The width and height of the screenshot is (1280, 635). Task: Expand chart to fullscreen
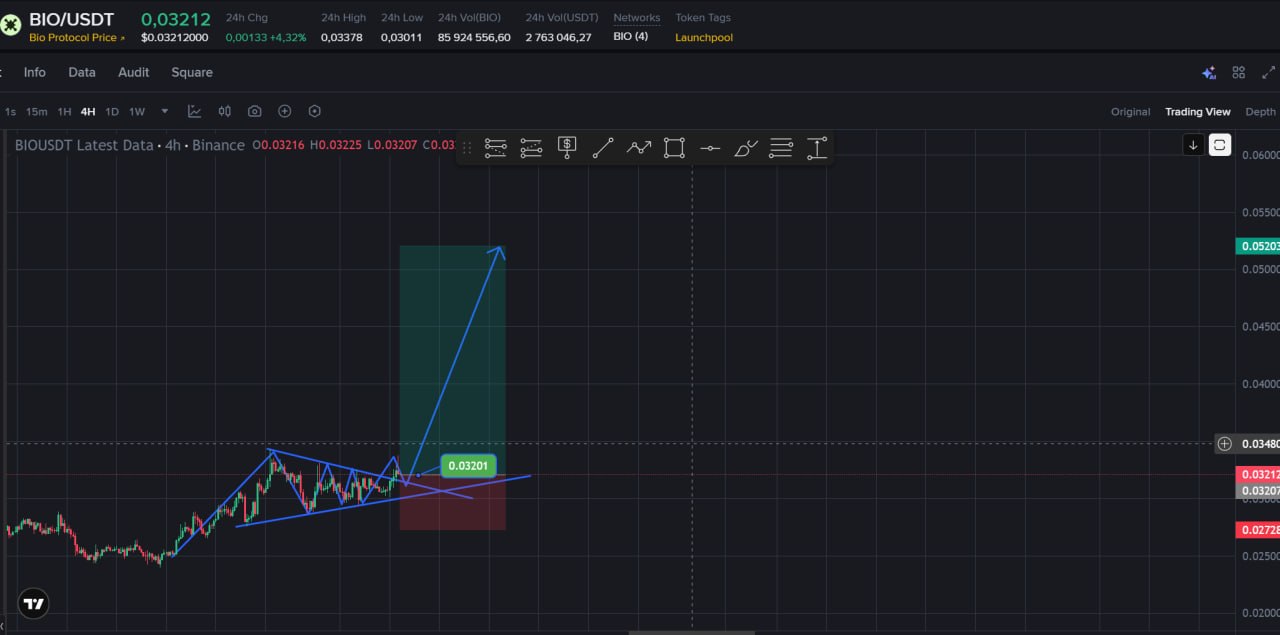click(x=1269, y=72)
